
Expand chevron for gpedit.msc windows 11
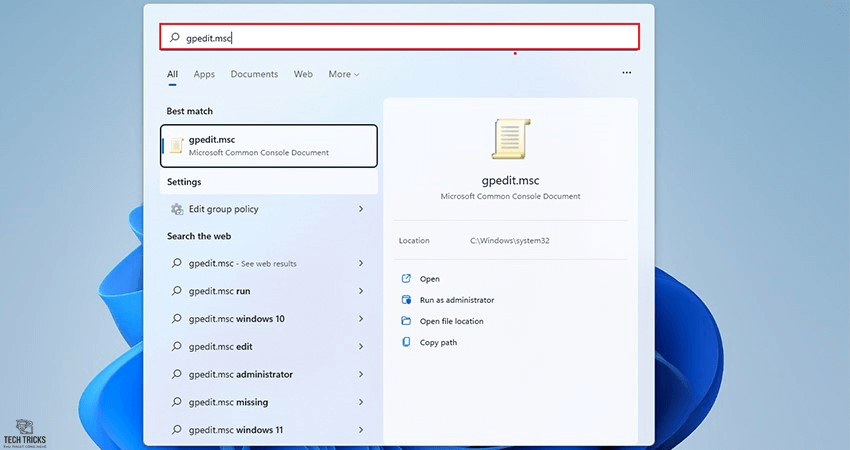tap(361, 430)
